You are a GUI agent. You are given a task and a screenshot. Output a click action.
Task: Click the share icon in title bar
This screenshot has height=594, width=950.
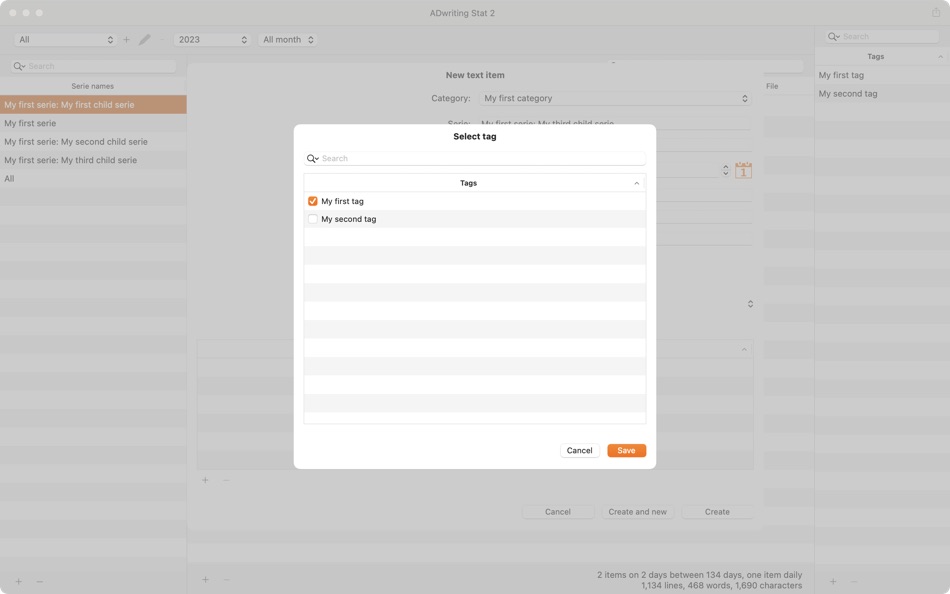click(935, 12)
